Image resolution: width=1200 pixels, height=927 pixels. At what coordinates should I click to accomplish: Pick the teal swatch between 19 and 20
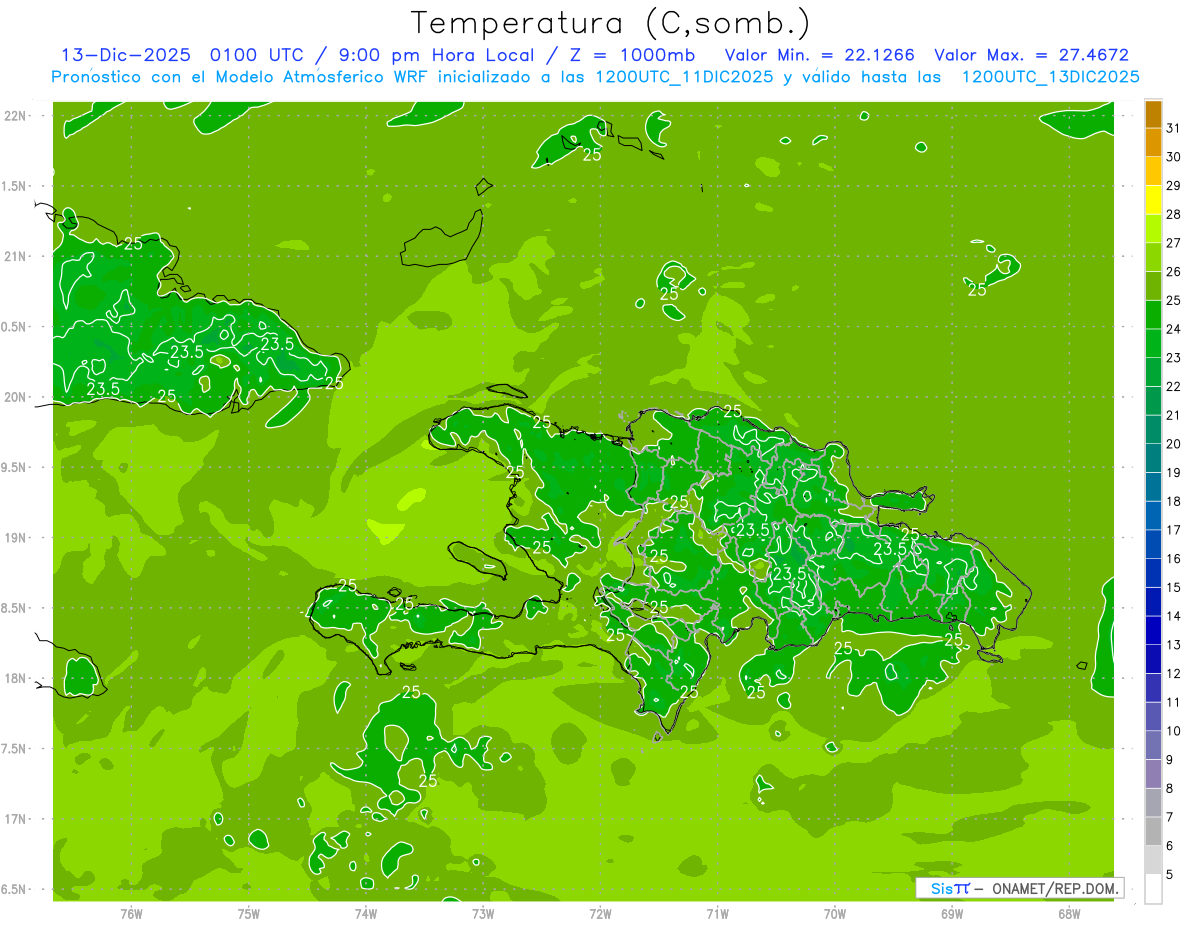(x=1153, y=458)
